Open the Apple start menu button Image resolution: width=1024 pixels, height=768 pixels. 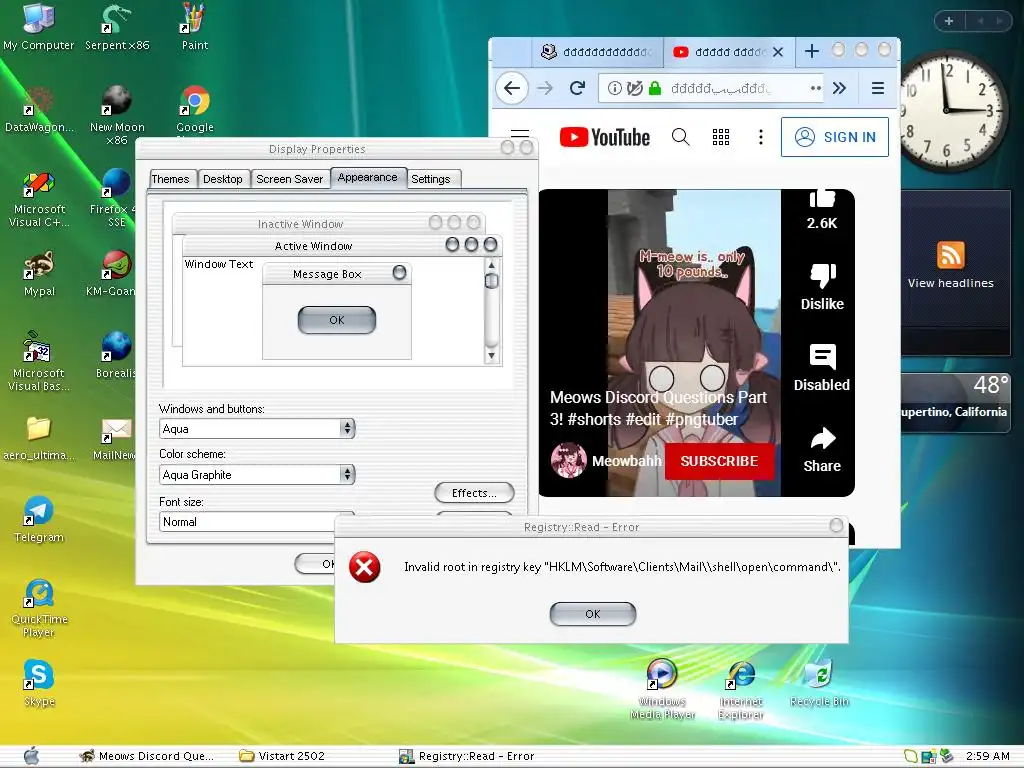[x=31, y=756]
